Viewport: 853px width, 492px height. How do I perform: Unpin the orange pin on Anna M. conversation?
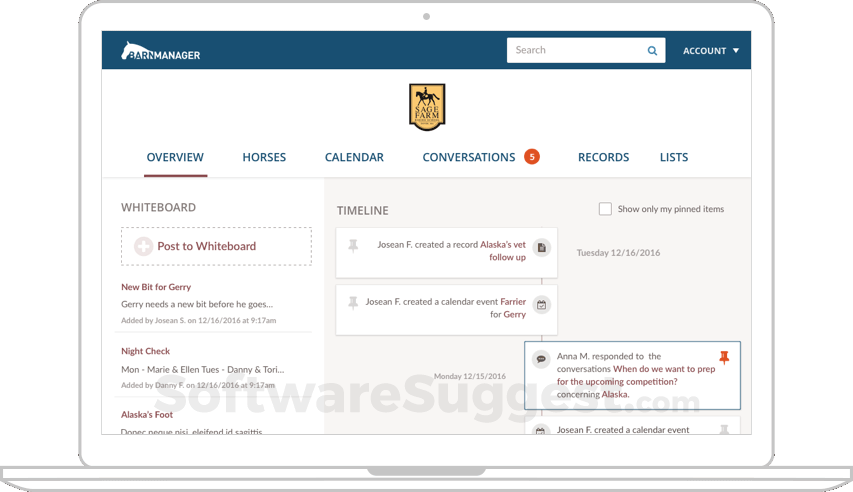(724, 357)
